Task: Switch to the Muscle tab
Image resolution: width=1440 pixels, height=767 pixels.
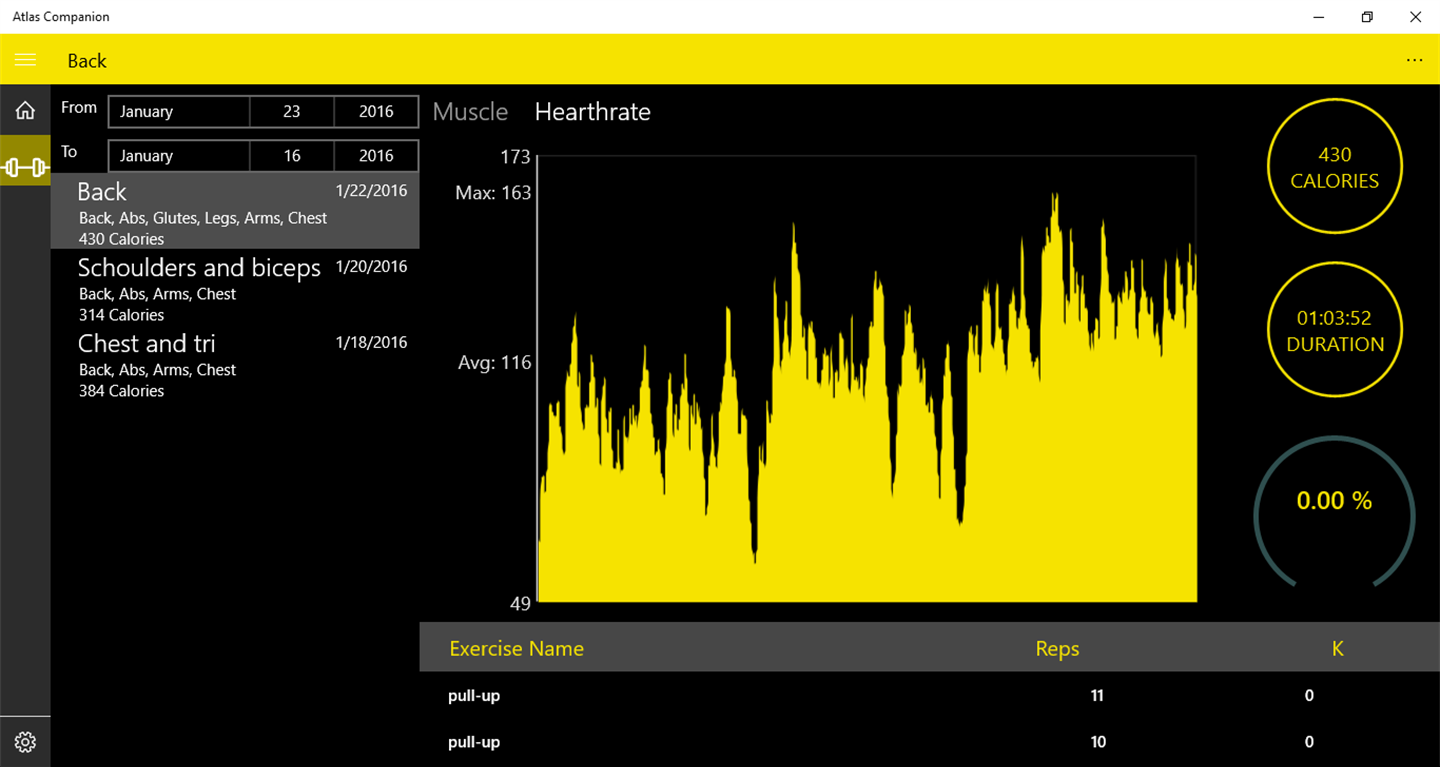Action: coord(470,112)
